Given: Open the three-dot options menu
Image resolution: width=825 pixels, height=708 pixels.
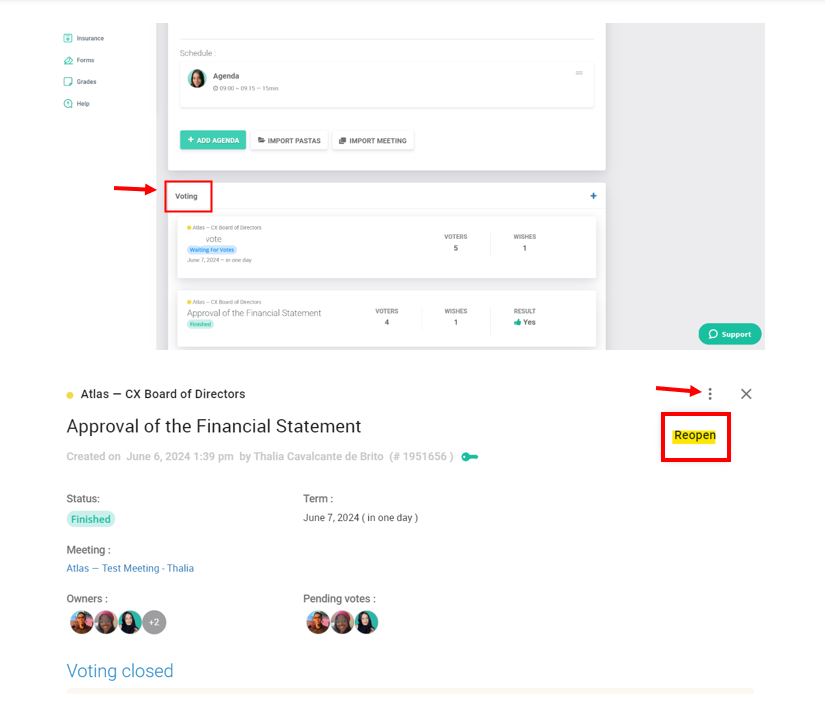Looking at the screenshot, I should [710, 394].
